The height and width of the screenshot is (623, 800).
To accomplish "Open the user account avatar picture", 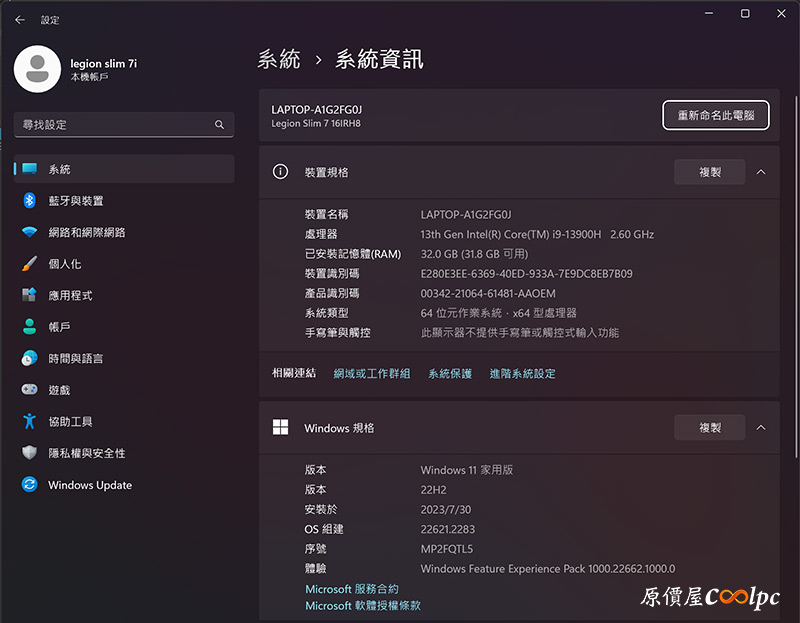I will (37, 69).
